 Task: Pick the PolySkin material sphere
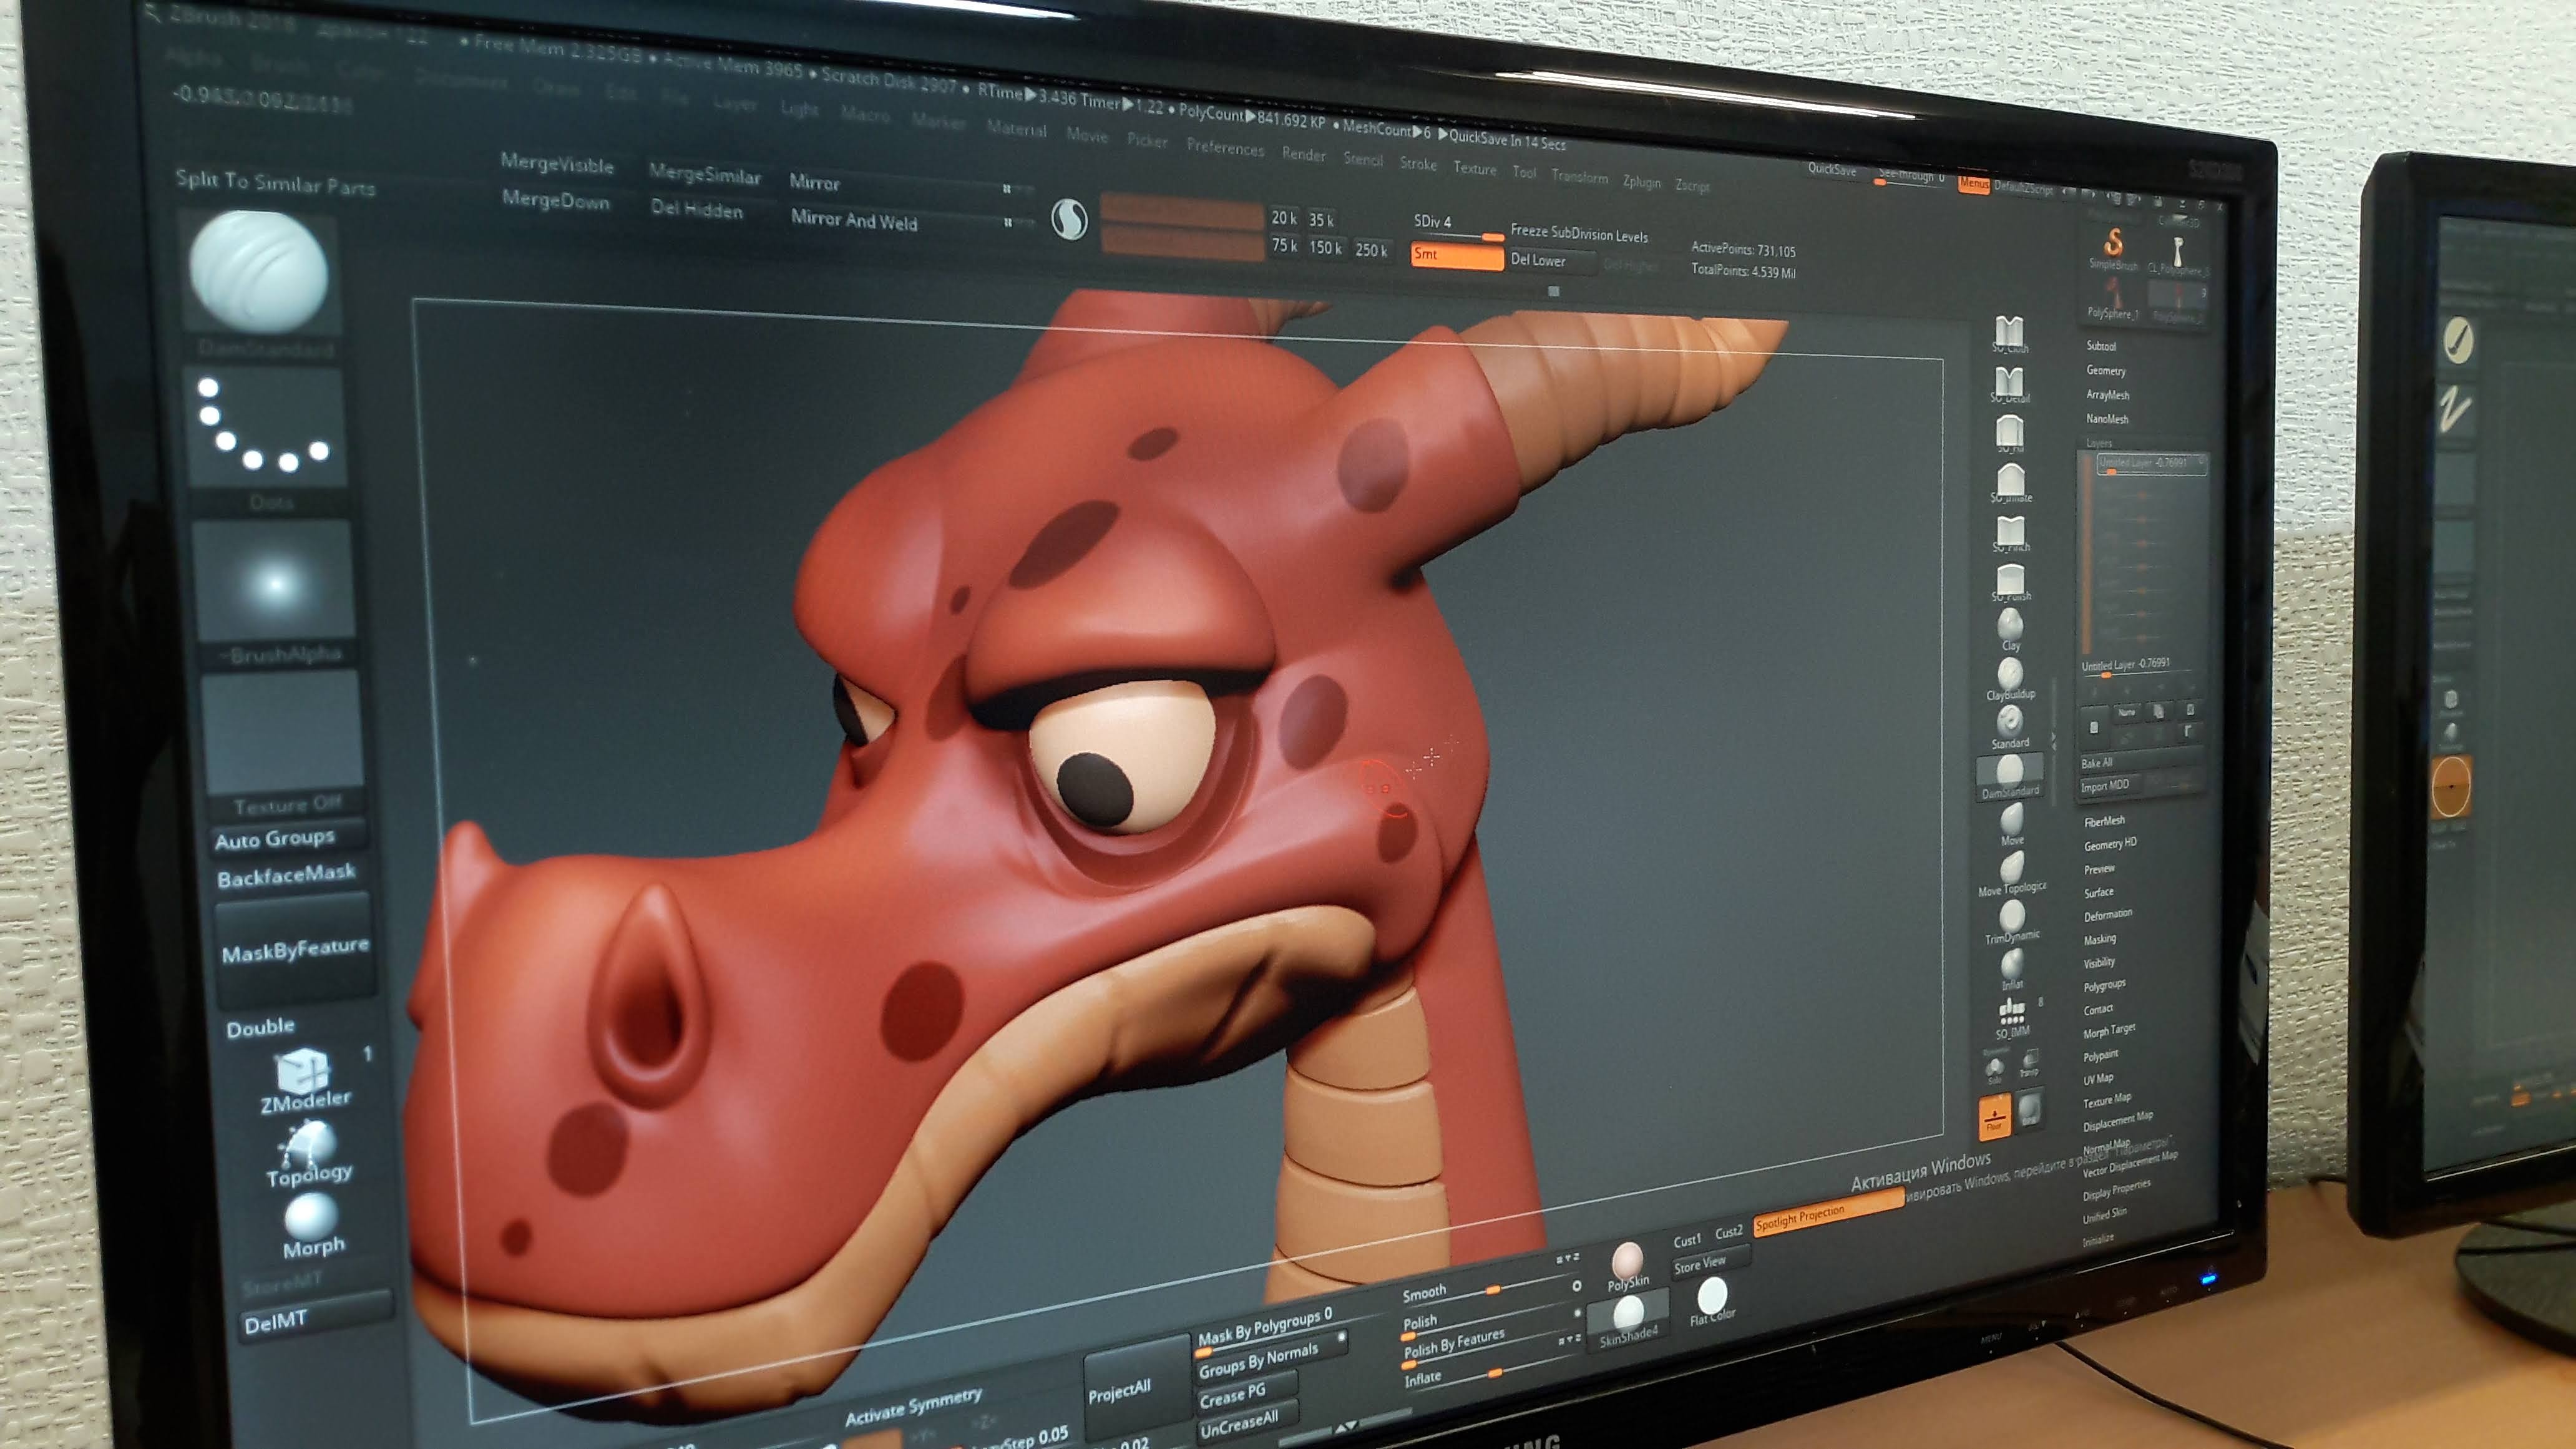tap(1627, 1266)
